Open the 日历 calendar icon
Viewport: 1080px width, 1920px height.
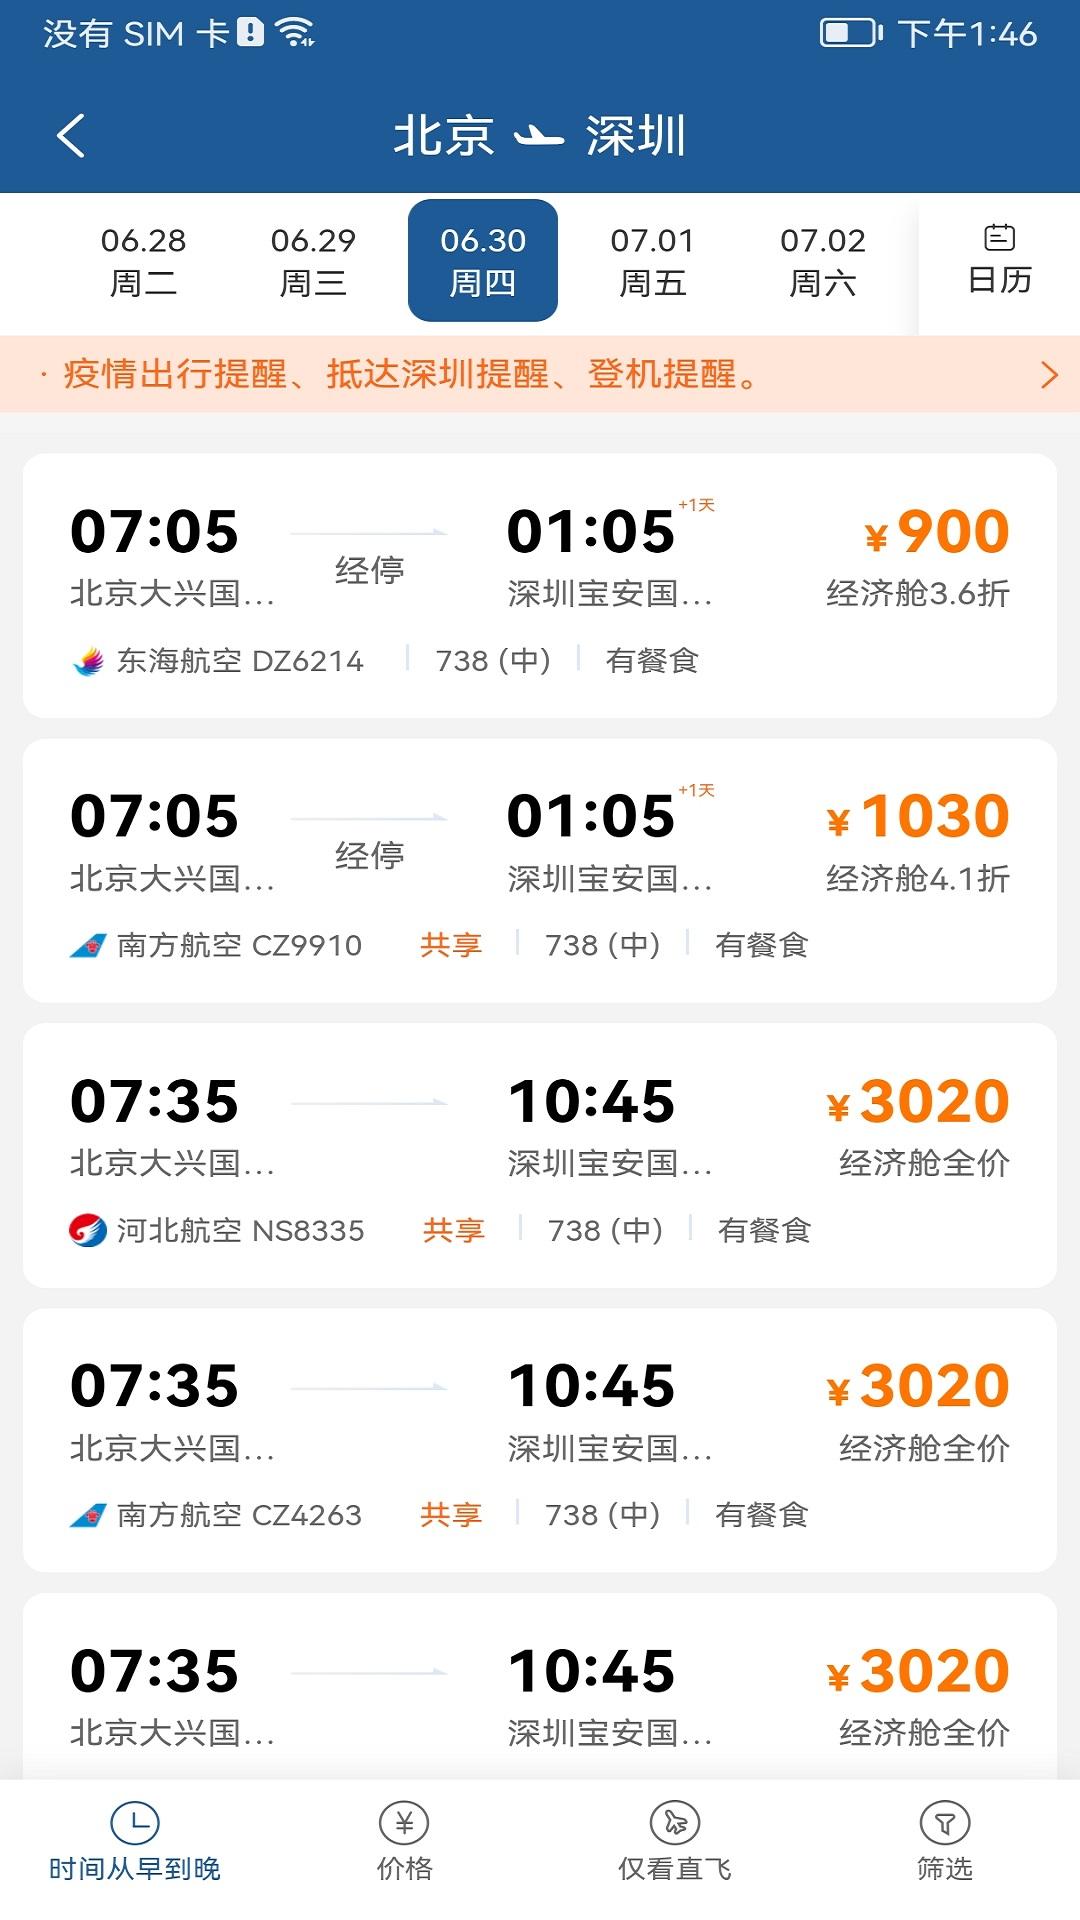coord(999,239)
